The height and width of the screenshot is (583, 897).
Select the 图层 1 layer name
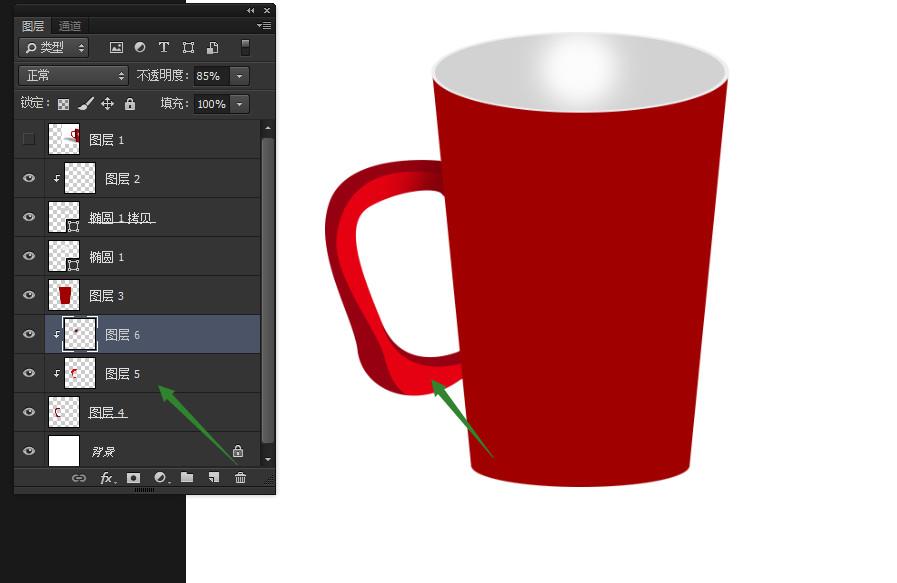(106, 140)
